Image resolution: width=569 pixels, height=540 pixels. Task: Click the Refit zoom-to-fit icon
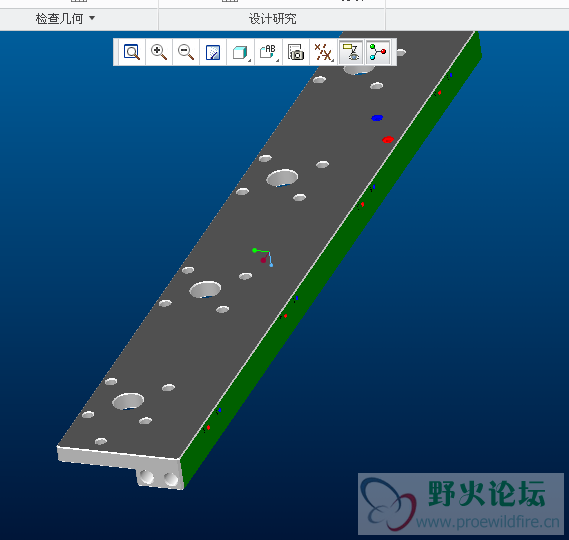pyautogui.click(x=132, y=52)
